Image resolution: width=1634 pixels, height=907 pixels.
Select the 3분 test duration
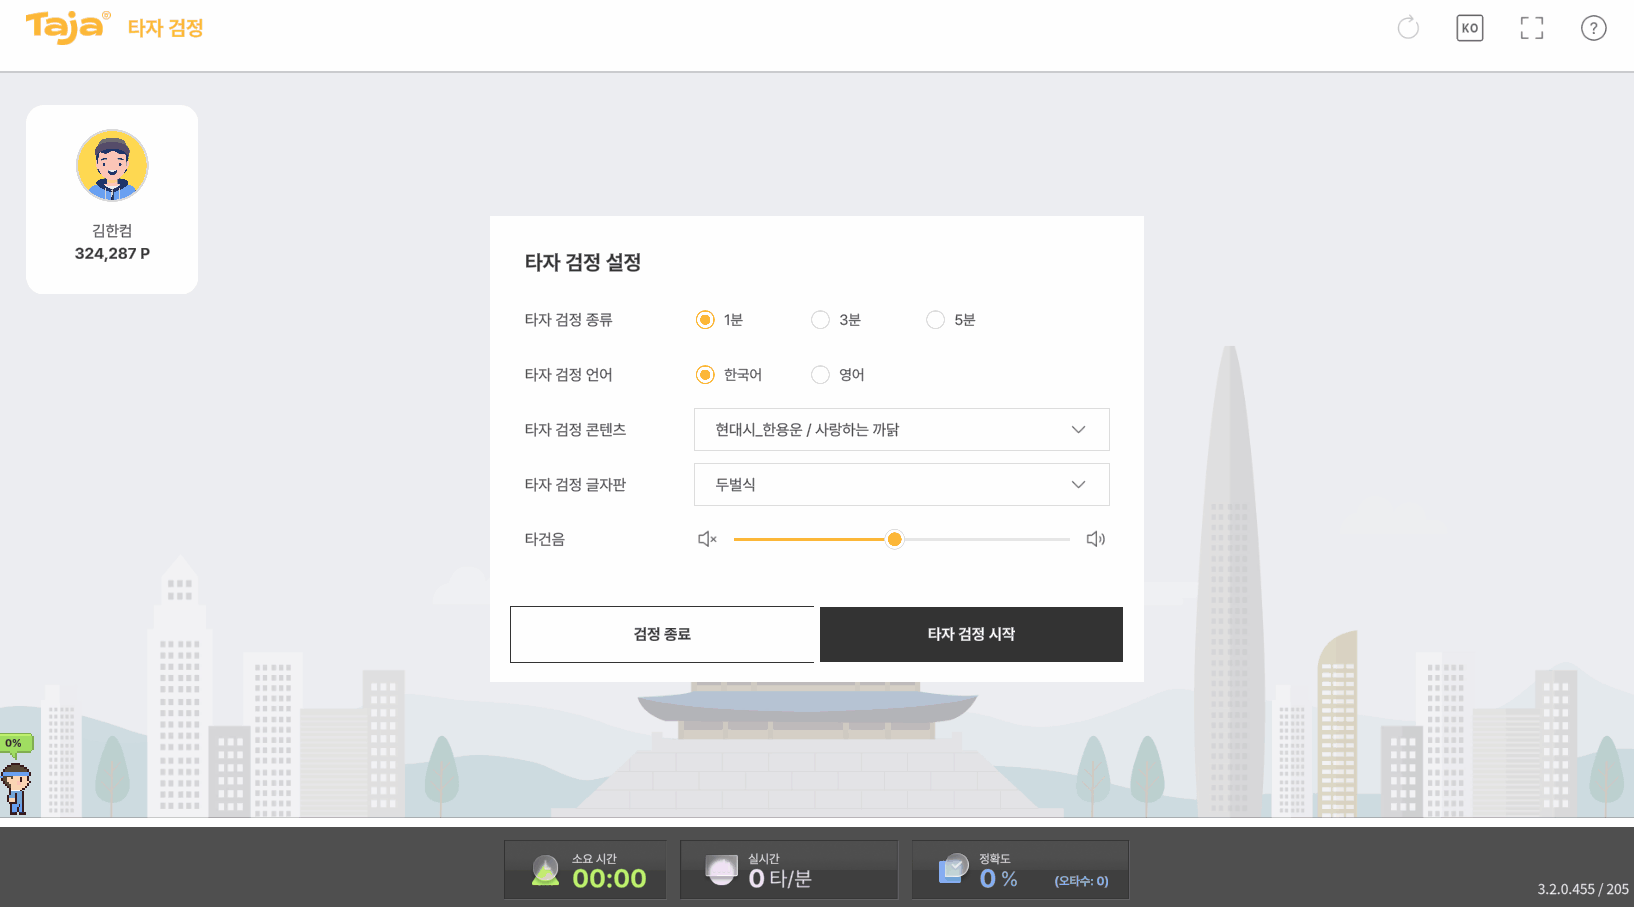[820, 320]
